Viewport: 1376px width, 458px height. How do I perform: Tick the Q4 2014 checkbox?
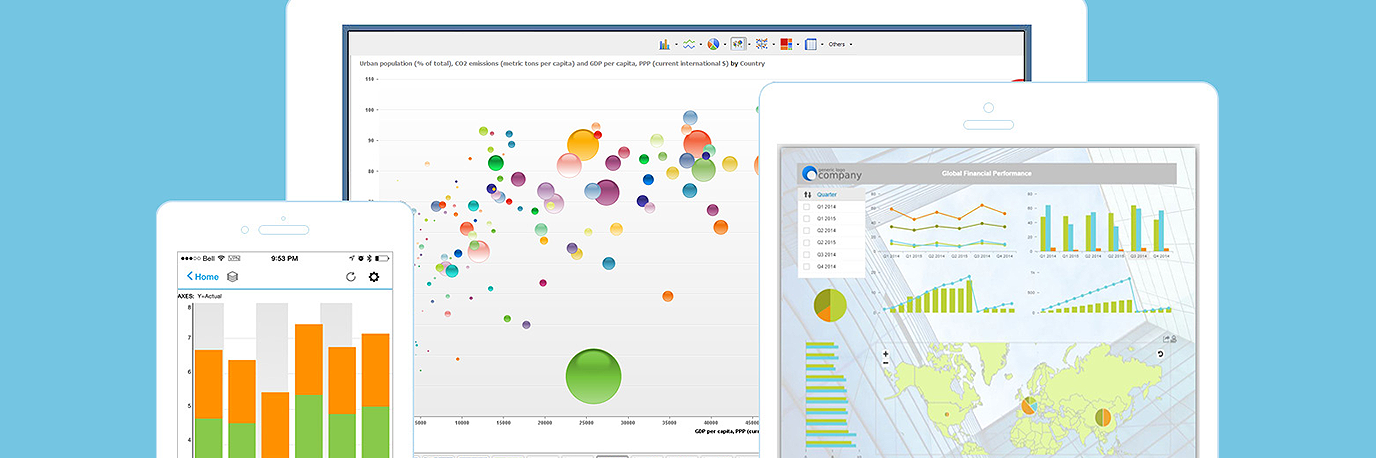pos(807,267)
